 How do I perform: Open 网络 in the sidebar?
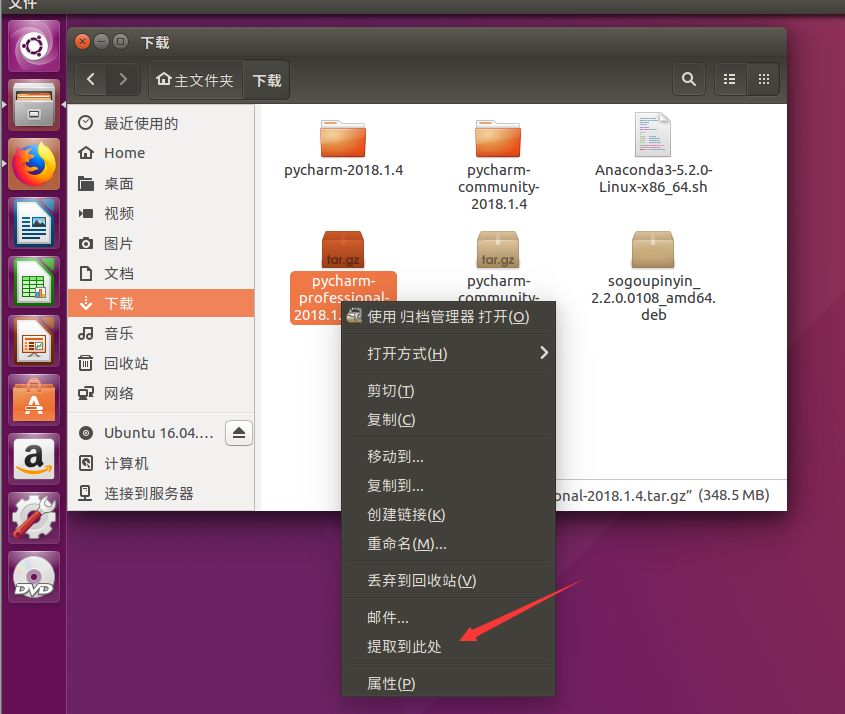point(161,393)
